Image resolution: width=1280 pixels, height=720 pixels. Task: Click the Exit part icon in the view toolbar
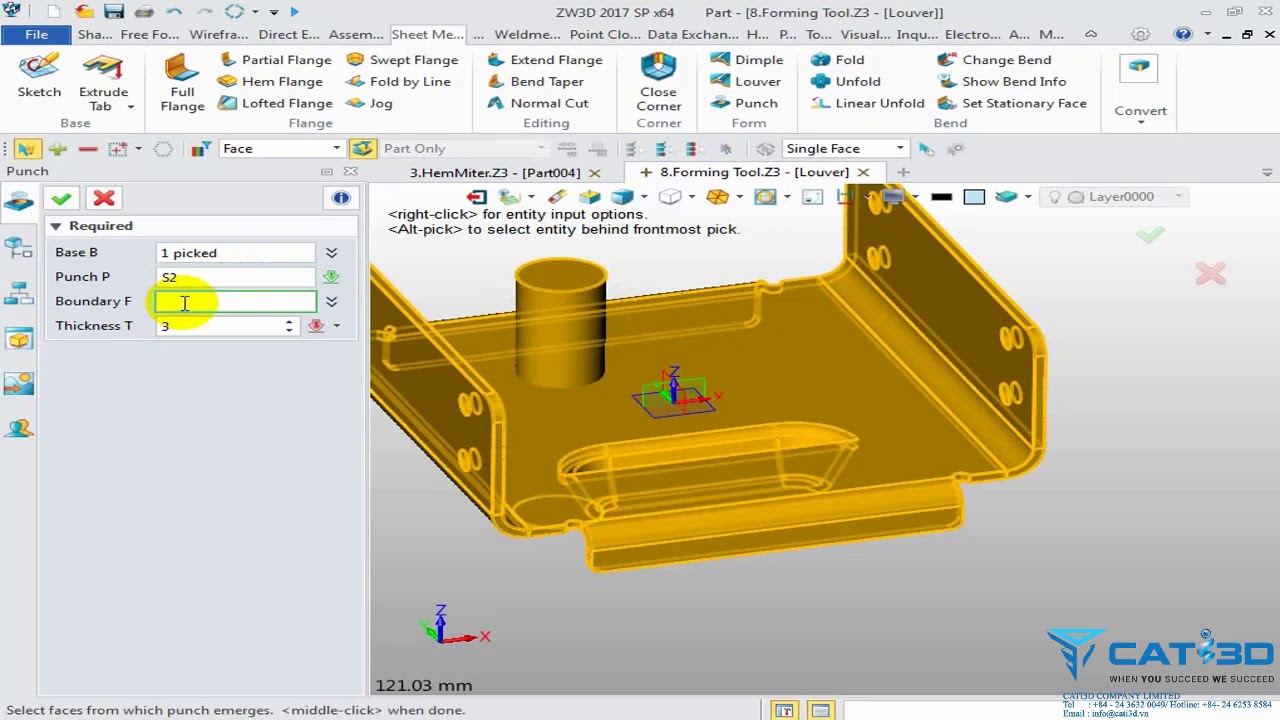pos(476,197)
